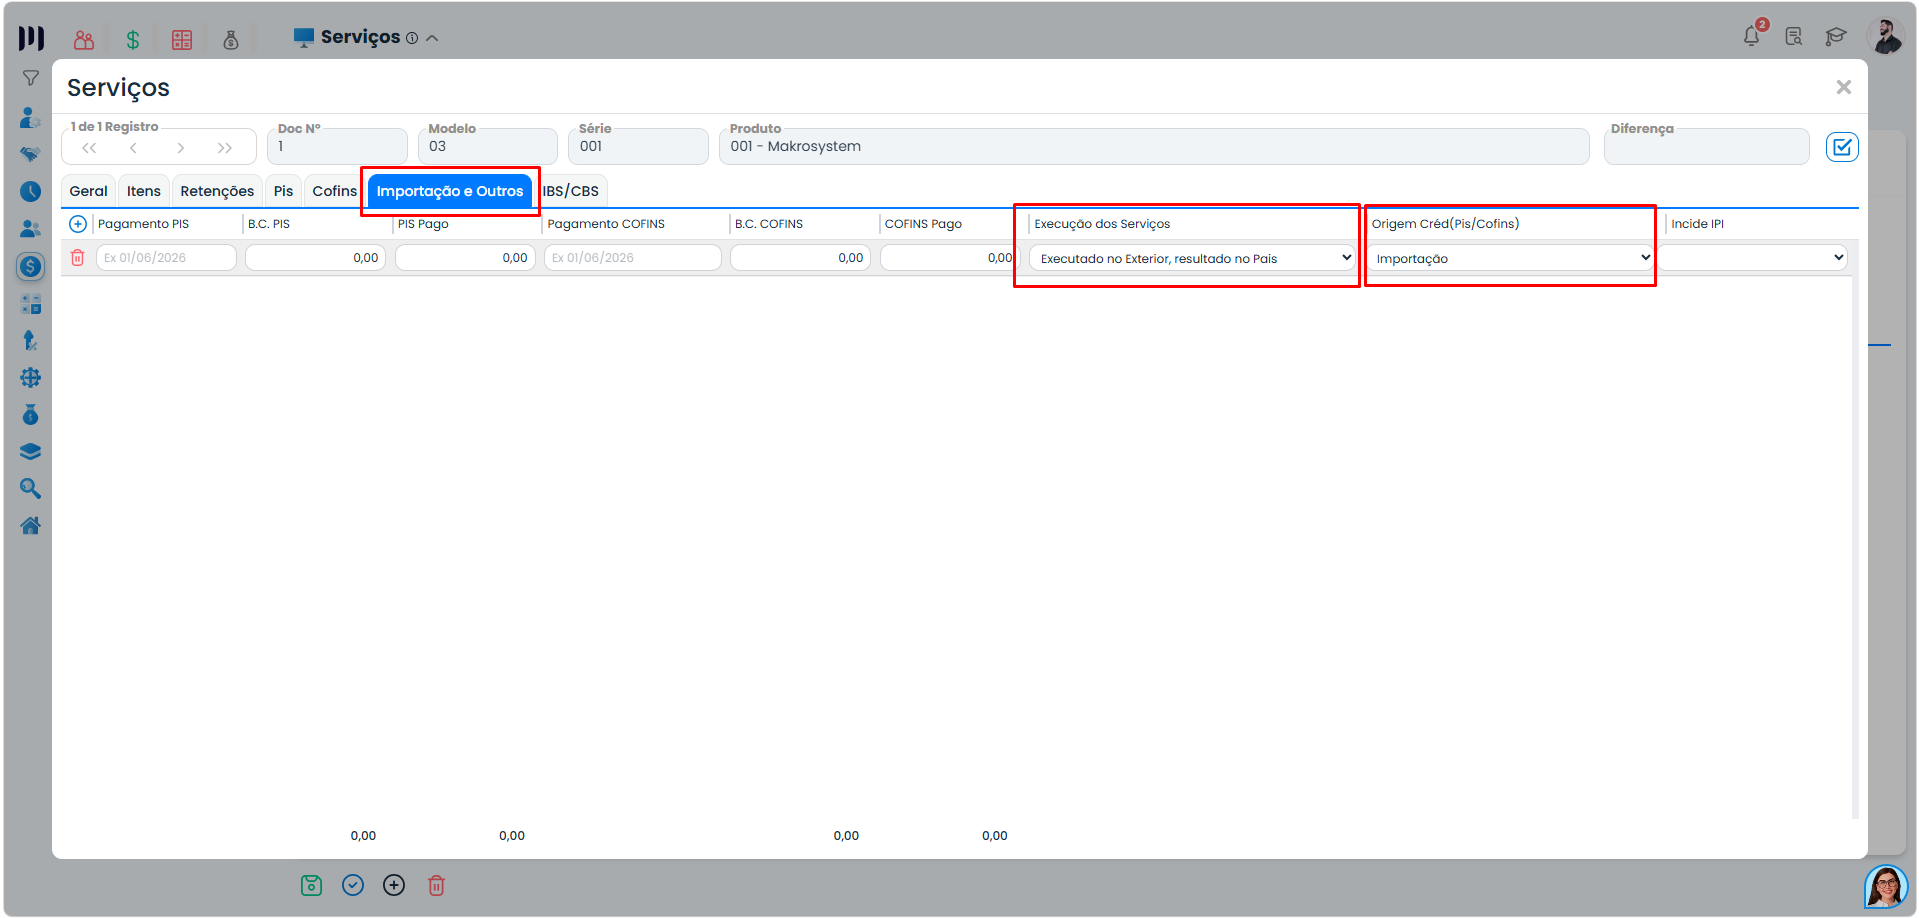
Task: Select the Retenções tab
Action: tap(217, 191)
